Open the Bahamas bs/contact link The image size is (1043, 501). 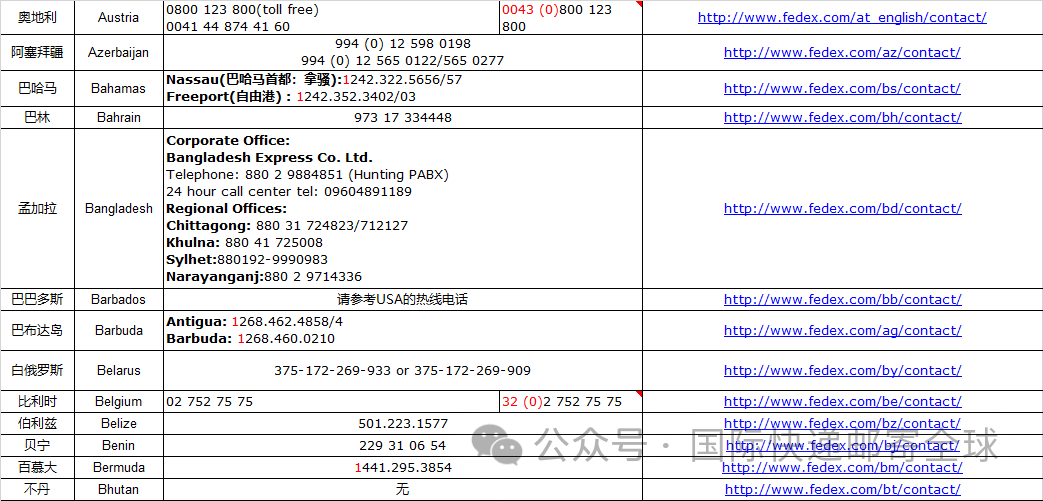tap(842, 88)
